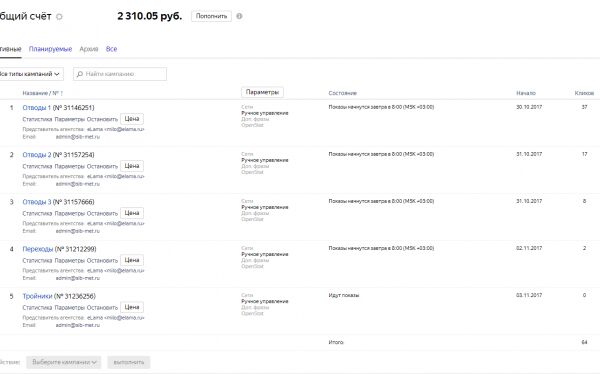Click Цена button for Переходы
600x374 pixels.
pos(132,260)
